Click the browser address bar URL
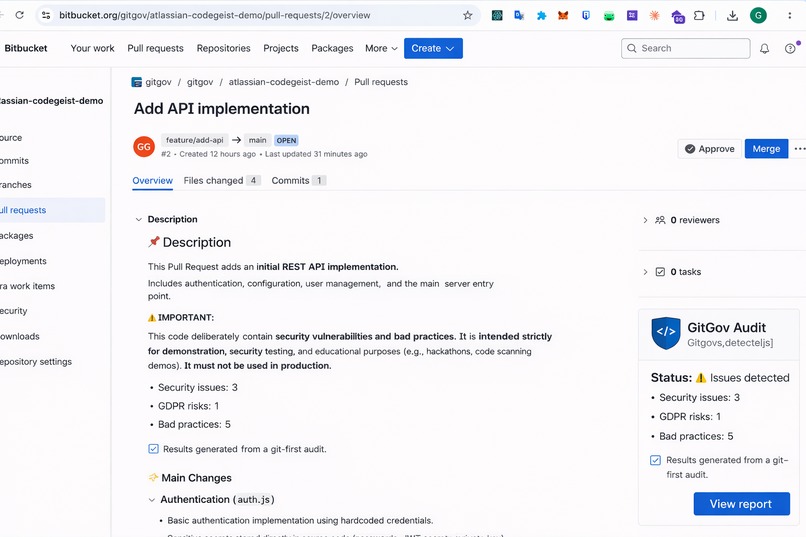The height and width of the screenshot is (537, 806). pos(214,15)
